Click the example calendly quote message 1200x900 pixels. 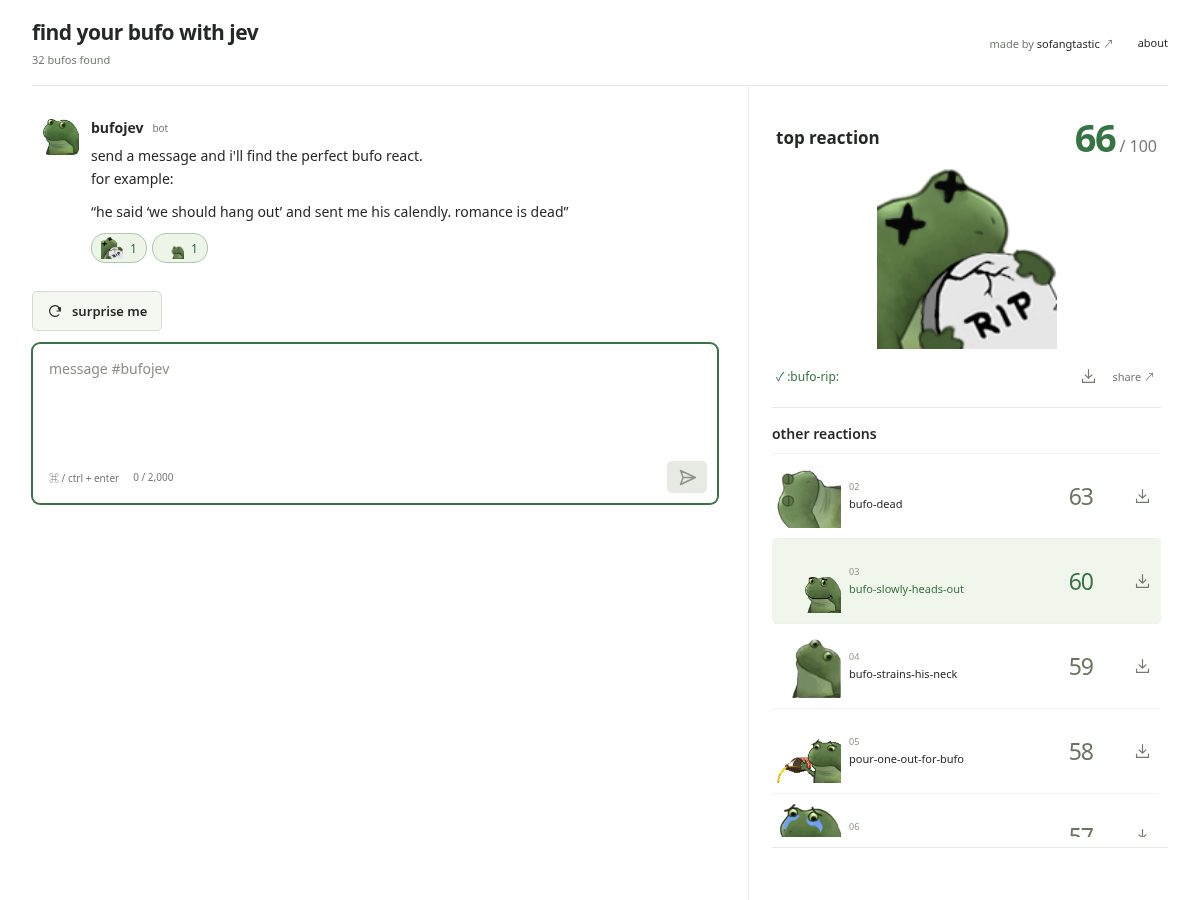(x=330, y=212)
